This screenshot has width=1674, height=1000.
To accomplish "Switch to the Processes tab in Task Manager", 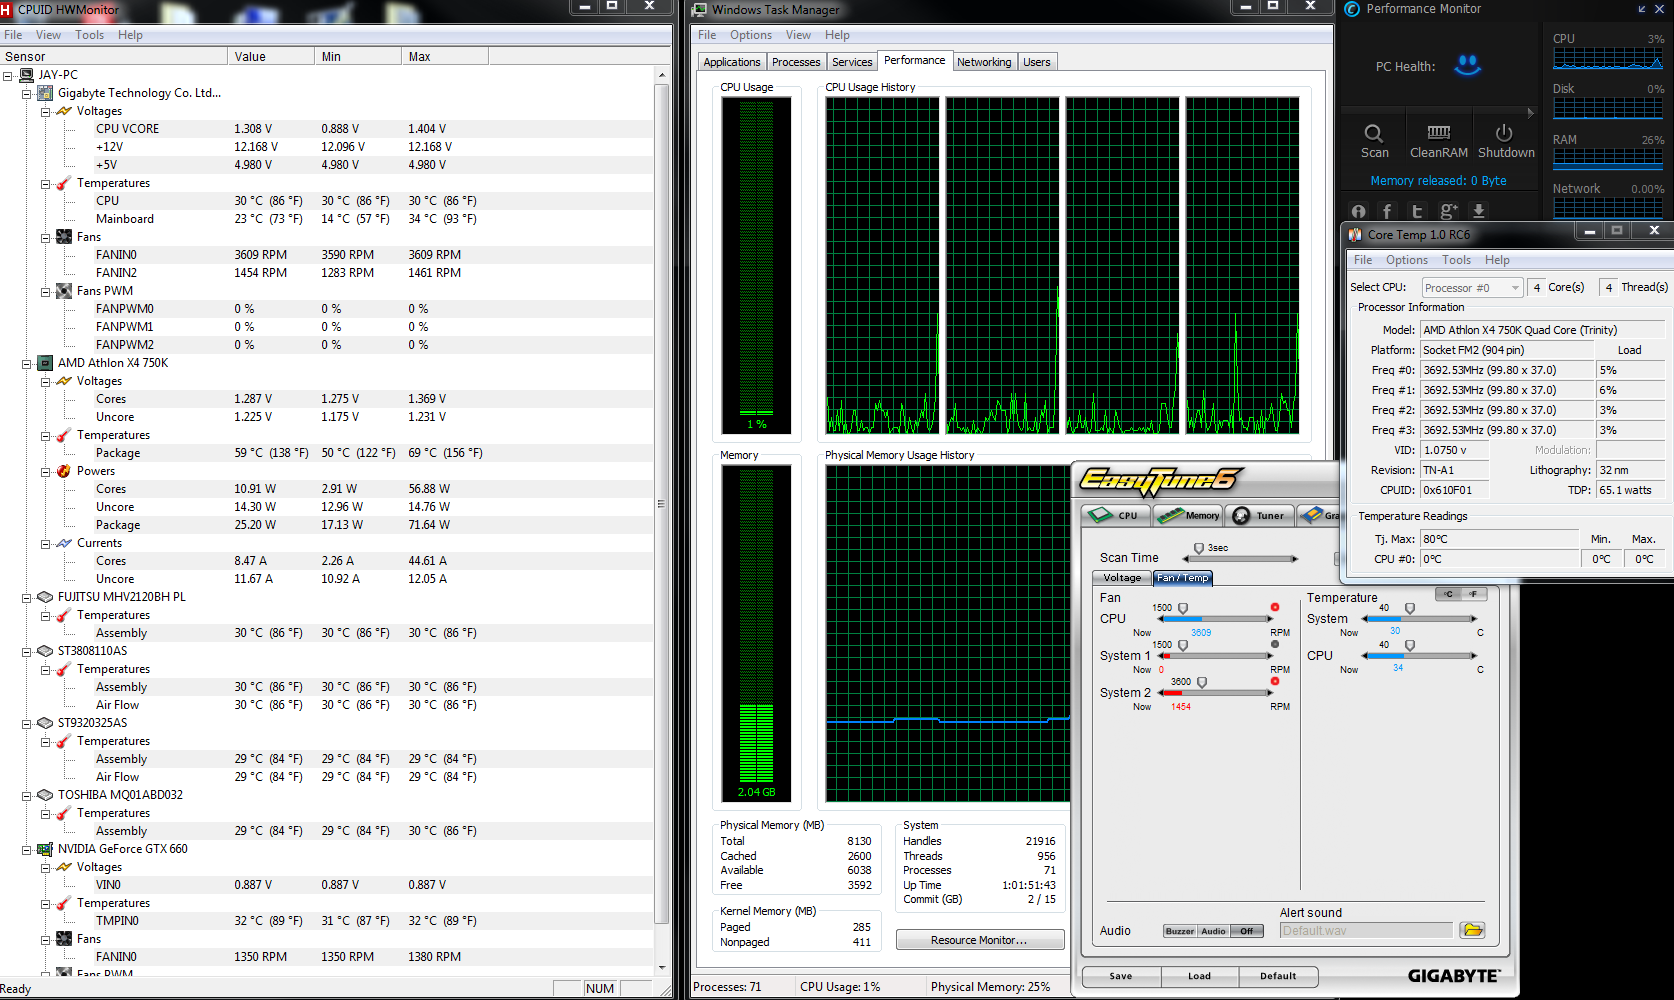I will pyautogui.click(x=796, y=62).
